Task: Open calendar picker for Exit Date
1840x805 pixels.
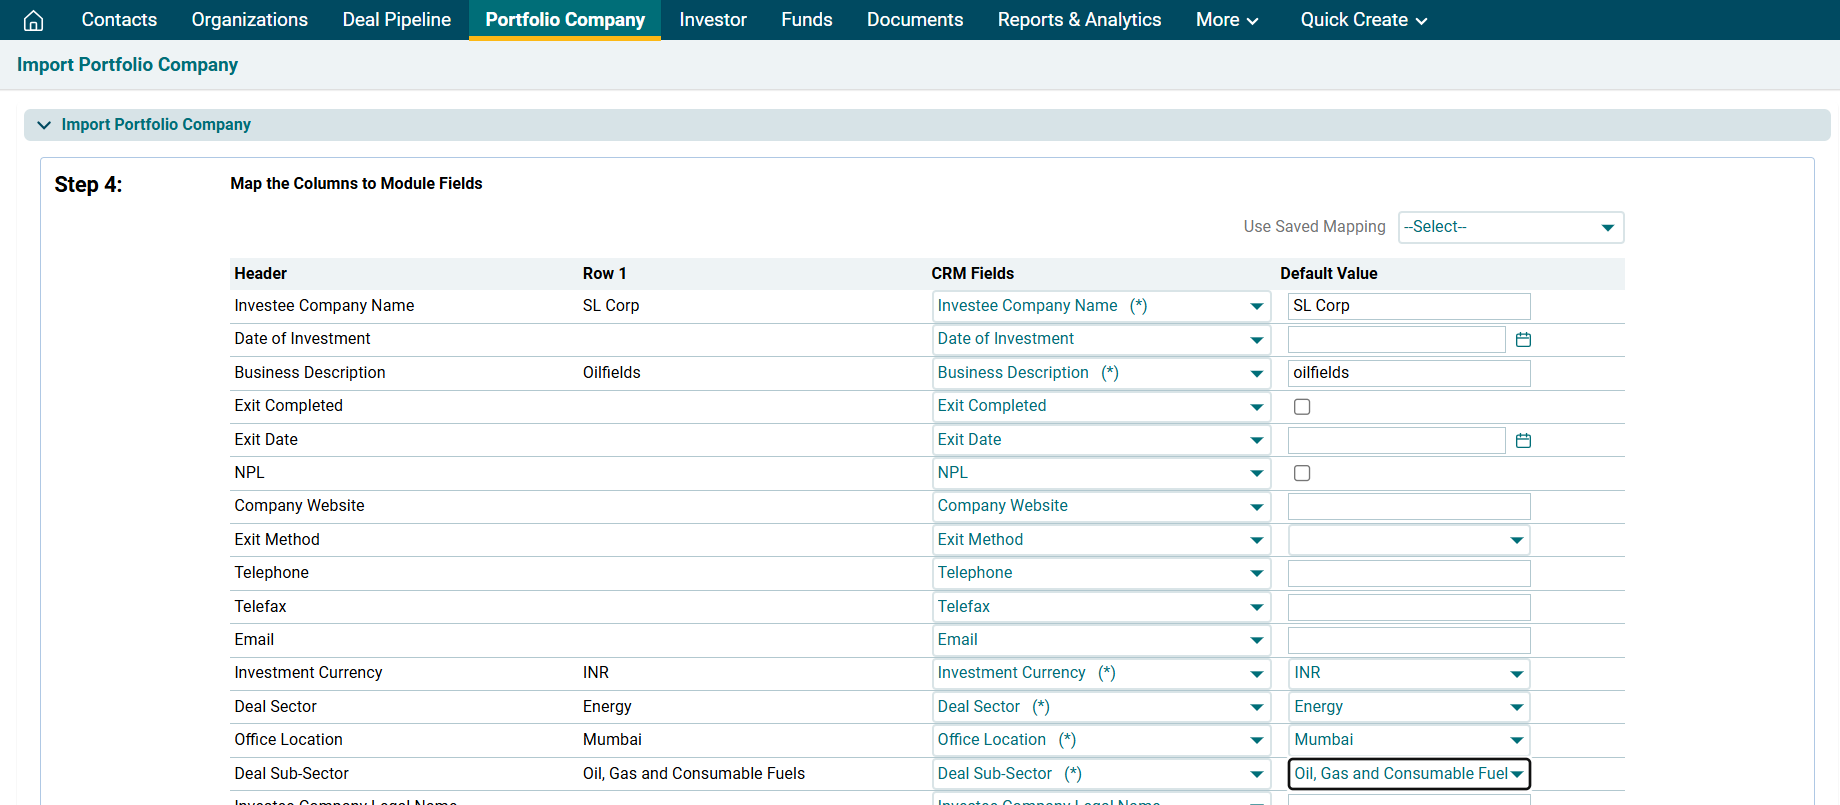Action: click(x=1523, y=440)
